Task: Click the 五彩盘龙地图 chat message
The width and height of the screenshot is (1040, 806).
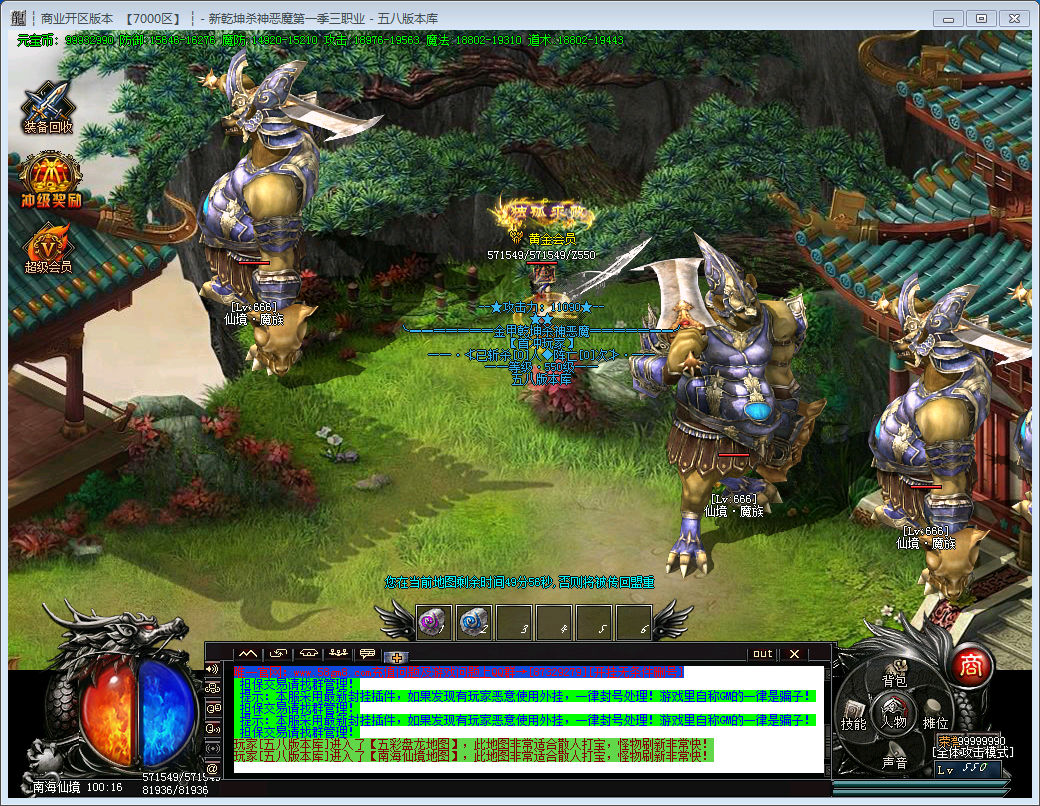Action: pyautogui.click(x=472, y=744)
